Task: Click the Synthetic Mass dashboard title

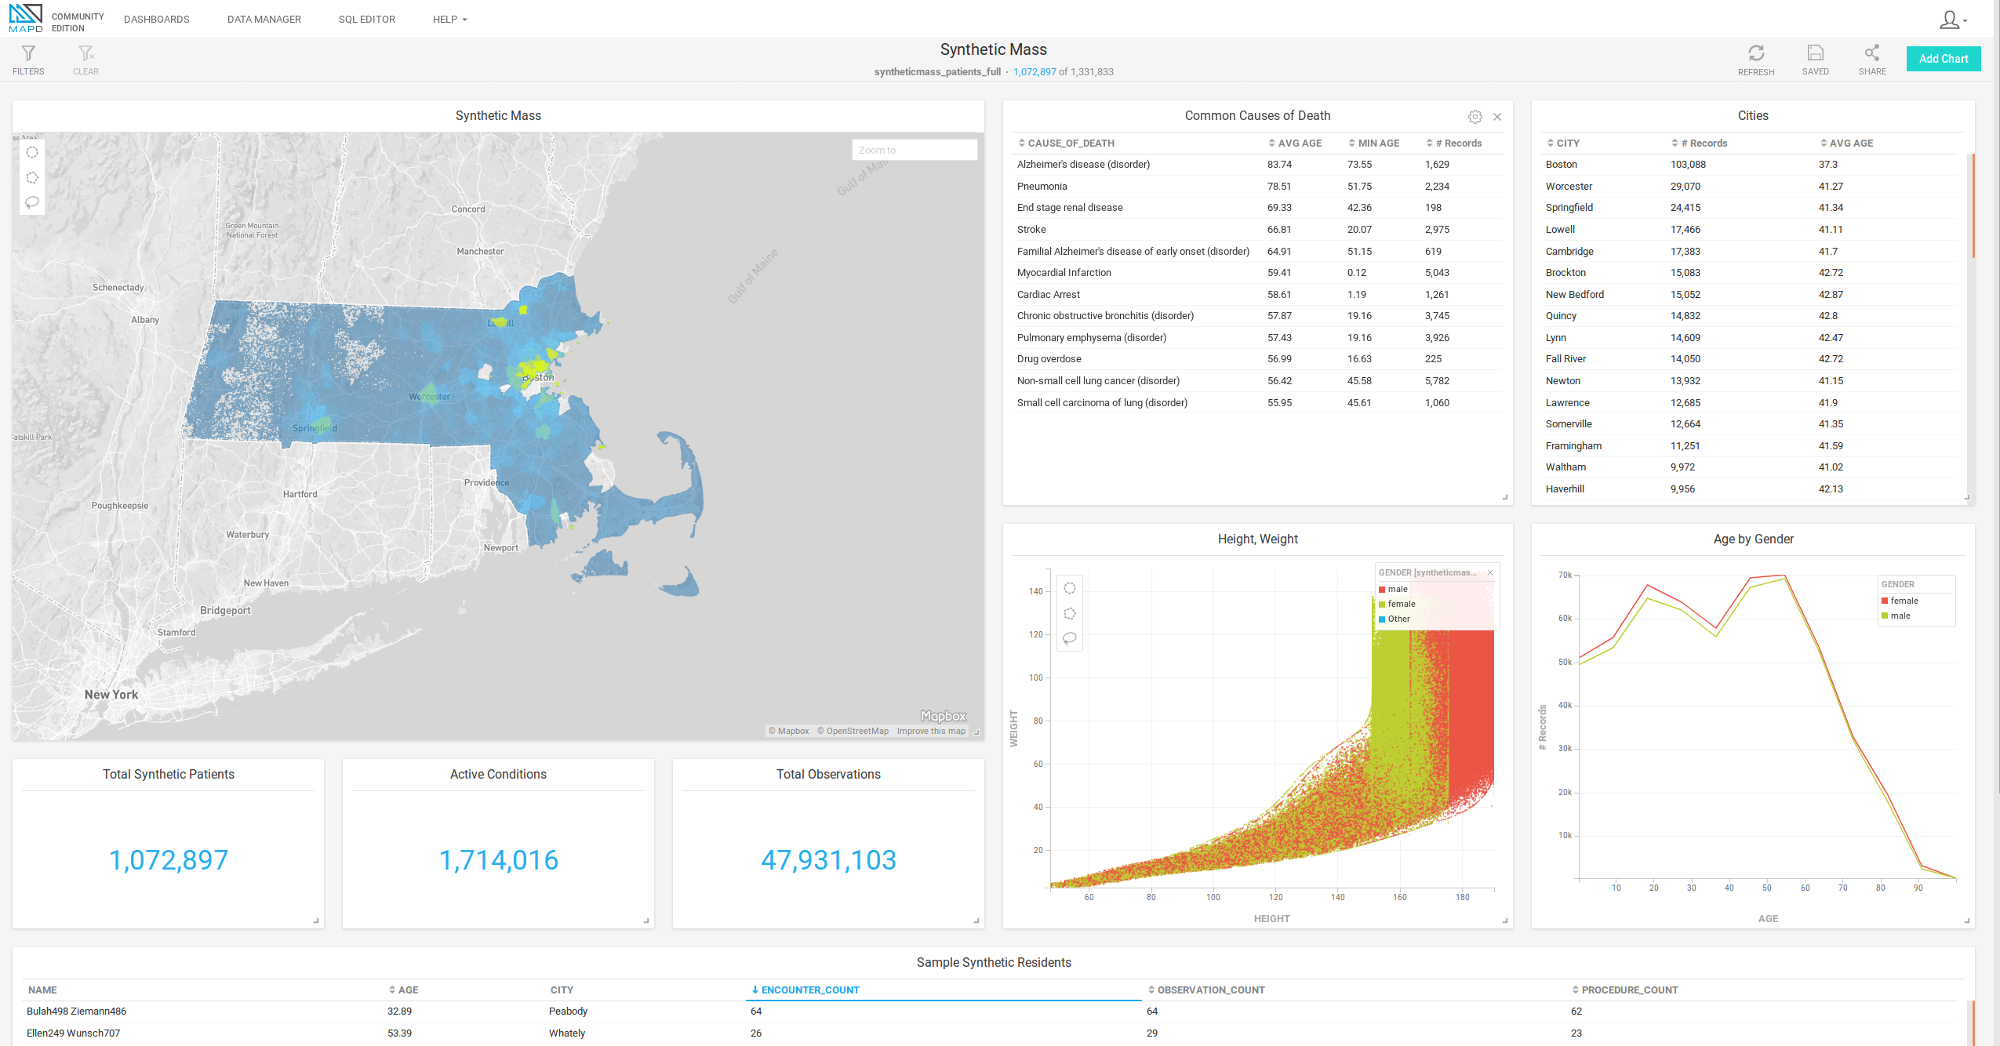Action: pos(993,49)
